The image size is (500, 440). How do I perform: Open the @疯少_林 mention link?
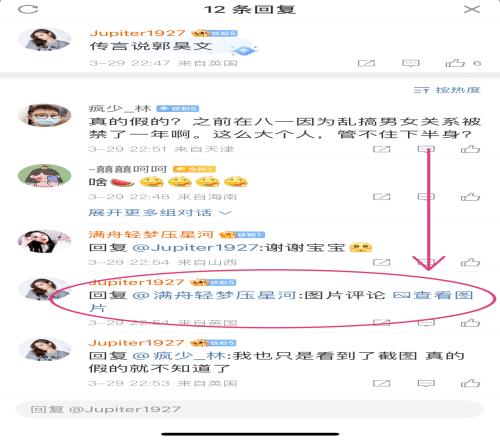pos(179,356)
